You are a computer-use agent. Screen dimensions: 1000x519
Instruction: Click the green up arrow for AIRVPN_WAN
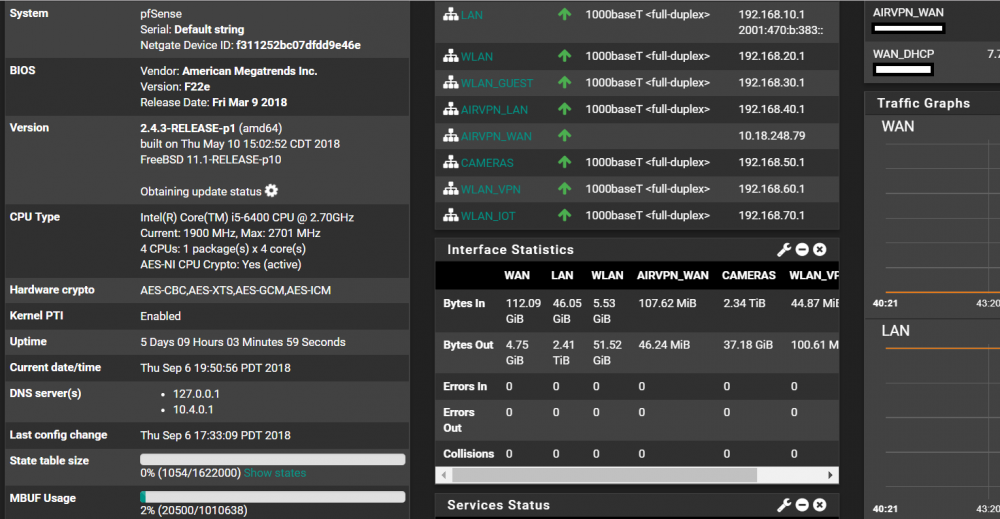pyautogui.click(x=564, y=135)
